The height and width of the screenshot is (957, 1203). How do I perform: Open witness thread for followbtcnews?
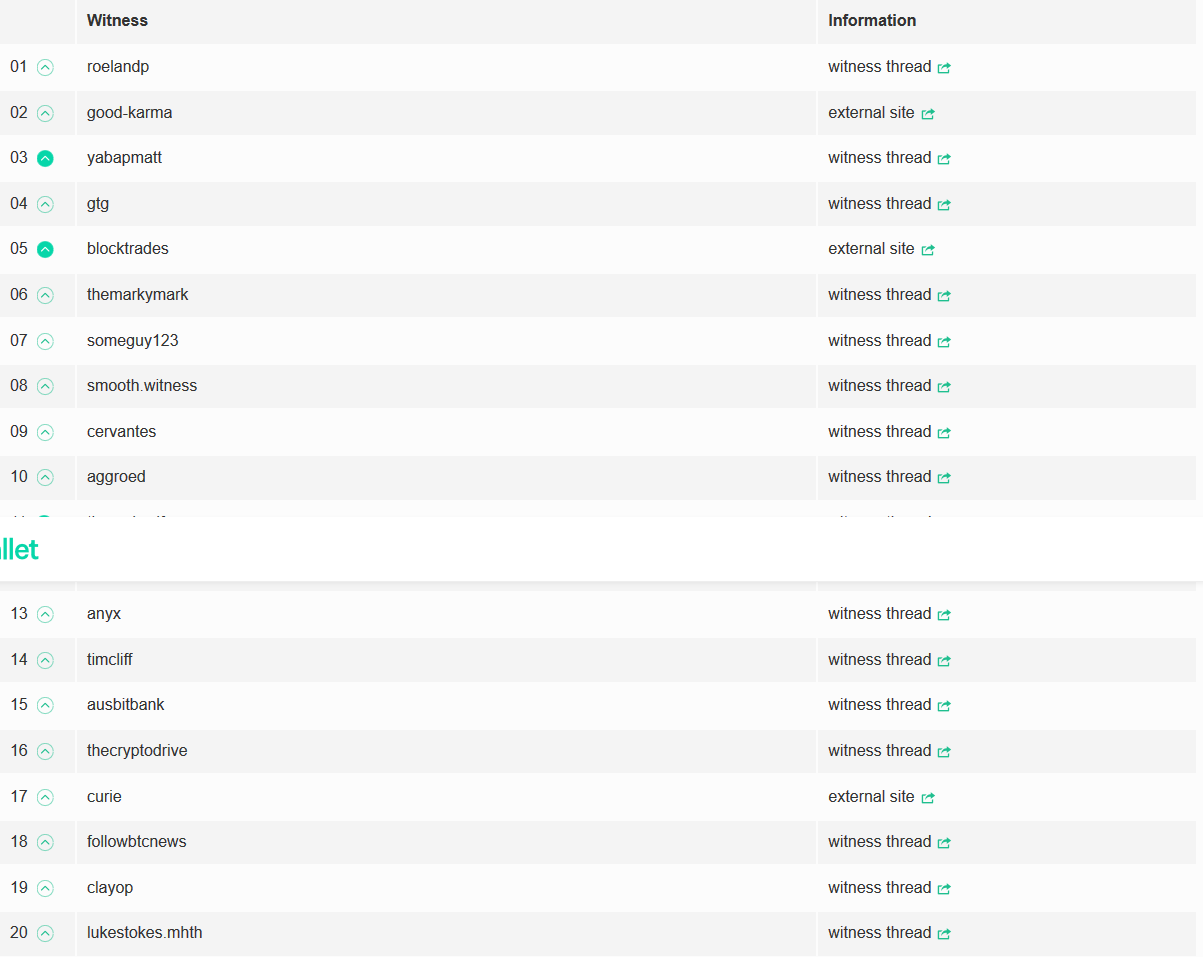tap(889, 842)
